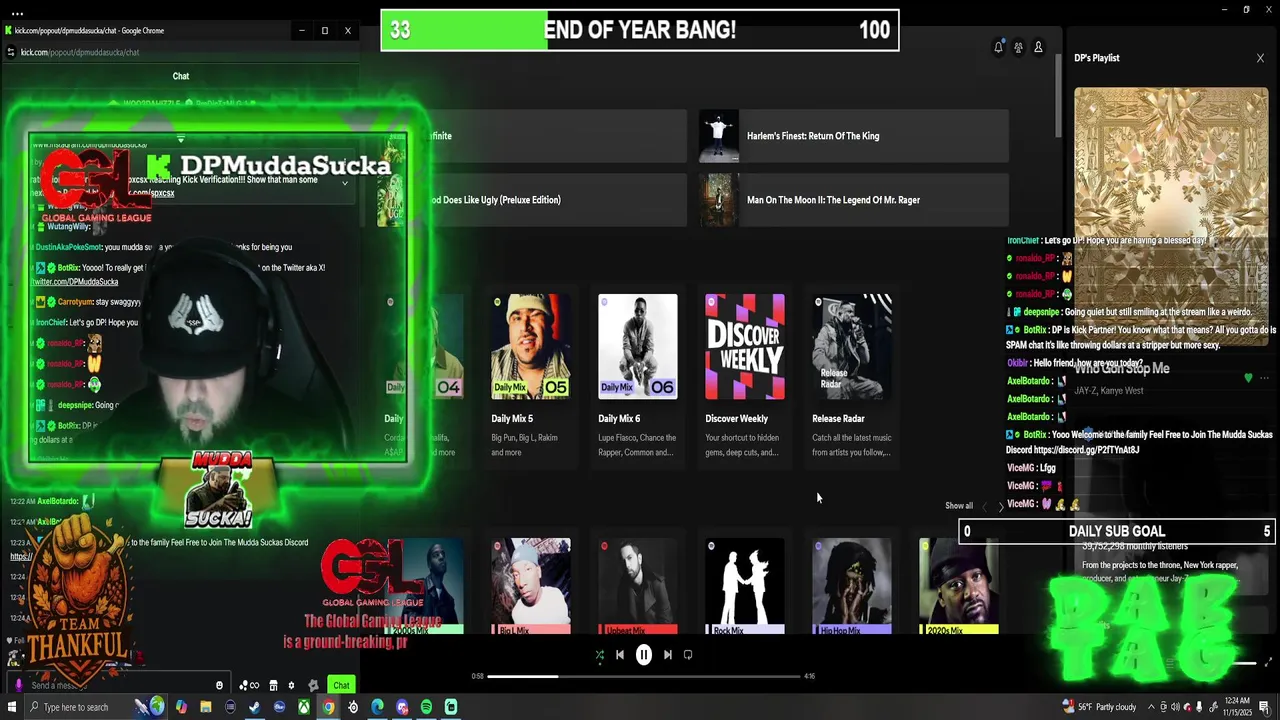Toggle repeat in the Spotify player
The width and height of the screenshot is (1280, 720).
[688, 655]
